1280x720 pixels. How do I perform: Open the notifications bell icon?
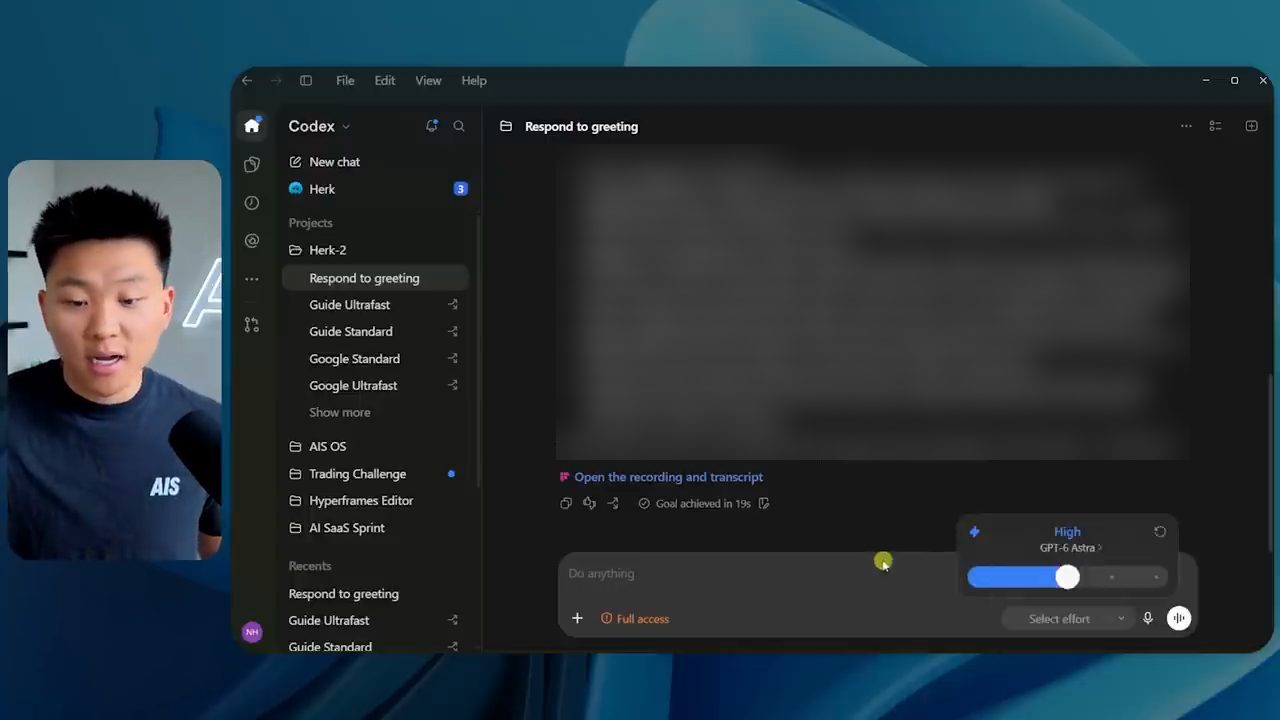coord(432,126)
